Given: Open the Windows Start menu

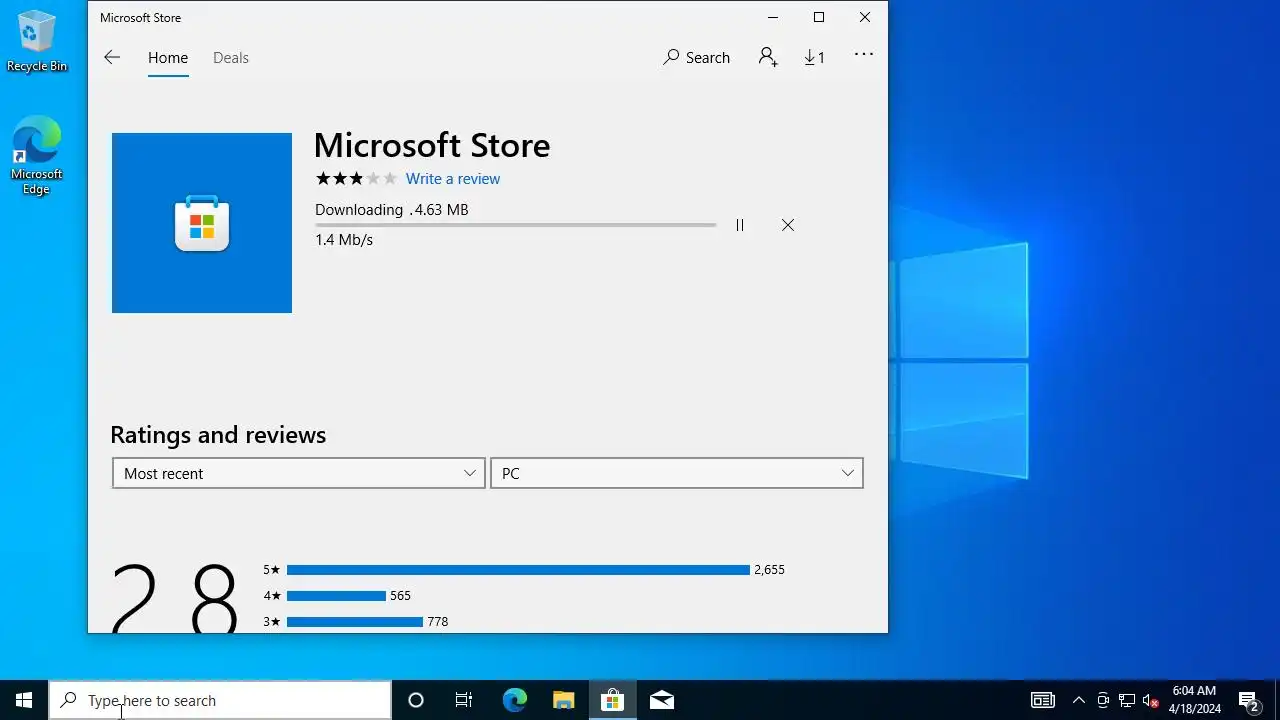Looking at the screenshot, I should tap(24, 700).
